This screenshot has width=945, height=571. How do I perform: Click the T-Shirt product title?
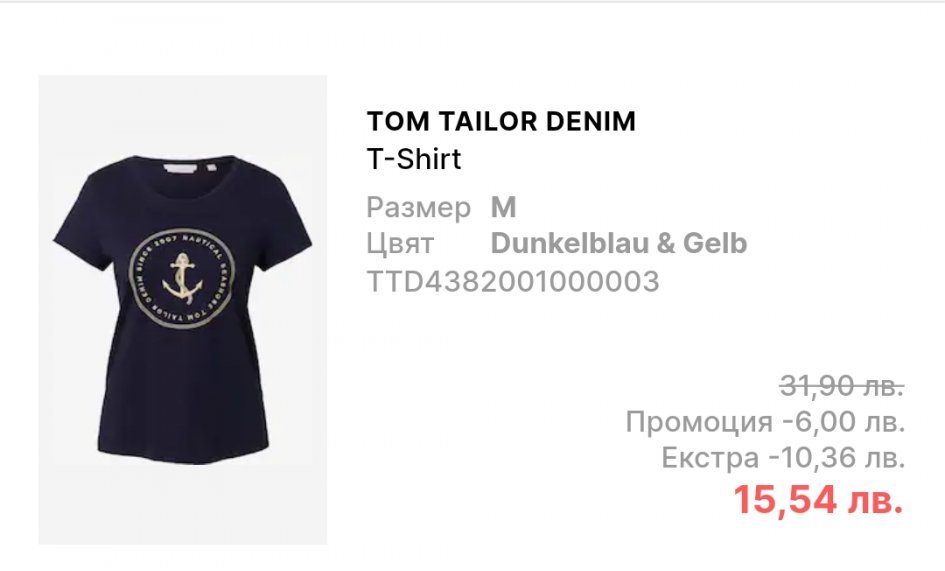tap(413, 159)
